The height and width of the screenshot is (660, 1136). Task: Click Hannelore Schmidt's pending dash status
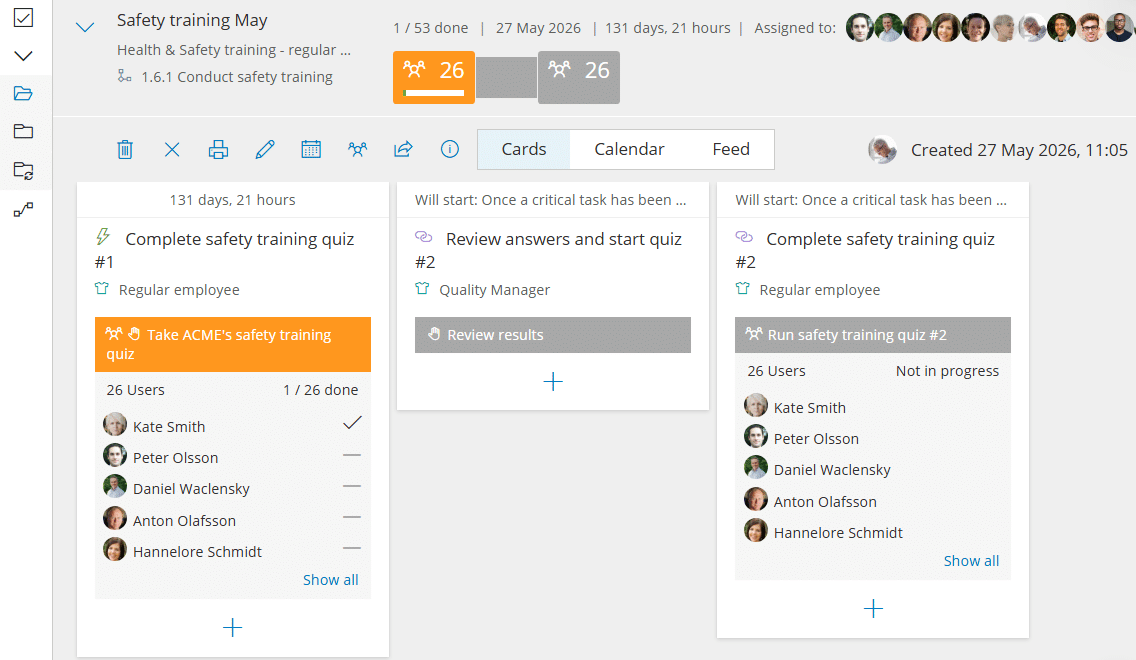tap(352, 548)
